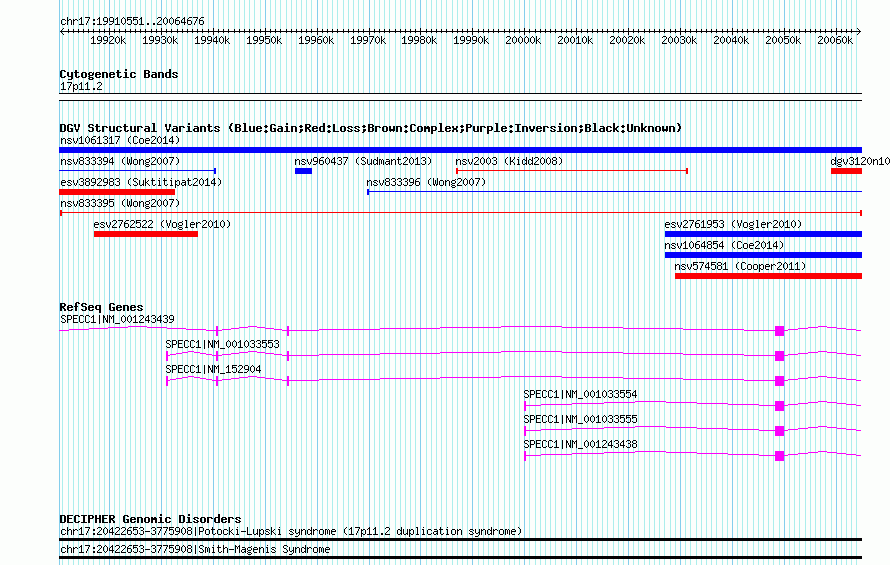Click the nsv833394 (Wong2007) label
The image size is (890, 565).
click(x=120, y=161)
